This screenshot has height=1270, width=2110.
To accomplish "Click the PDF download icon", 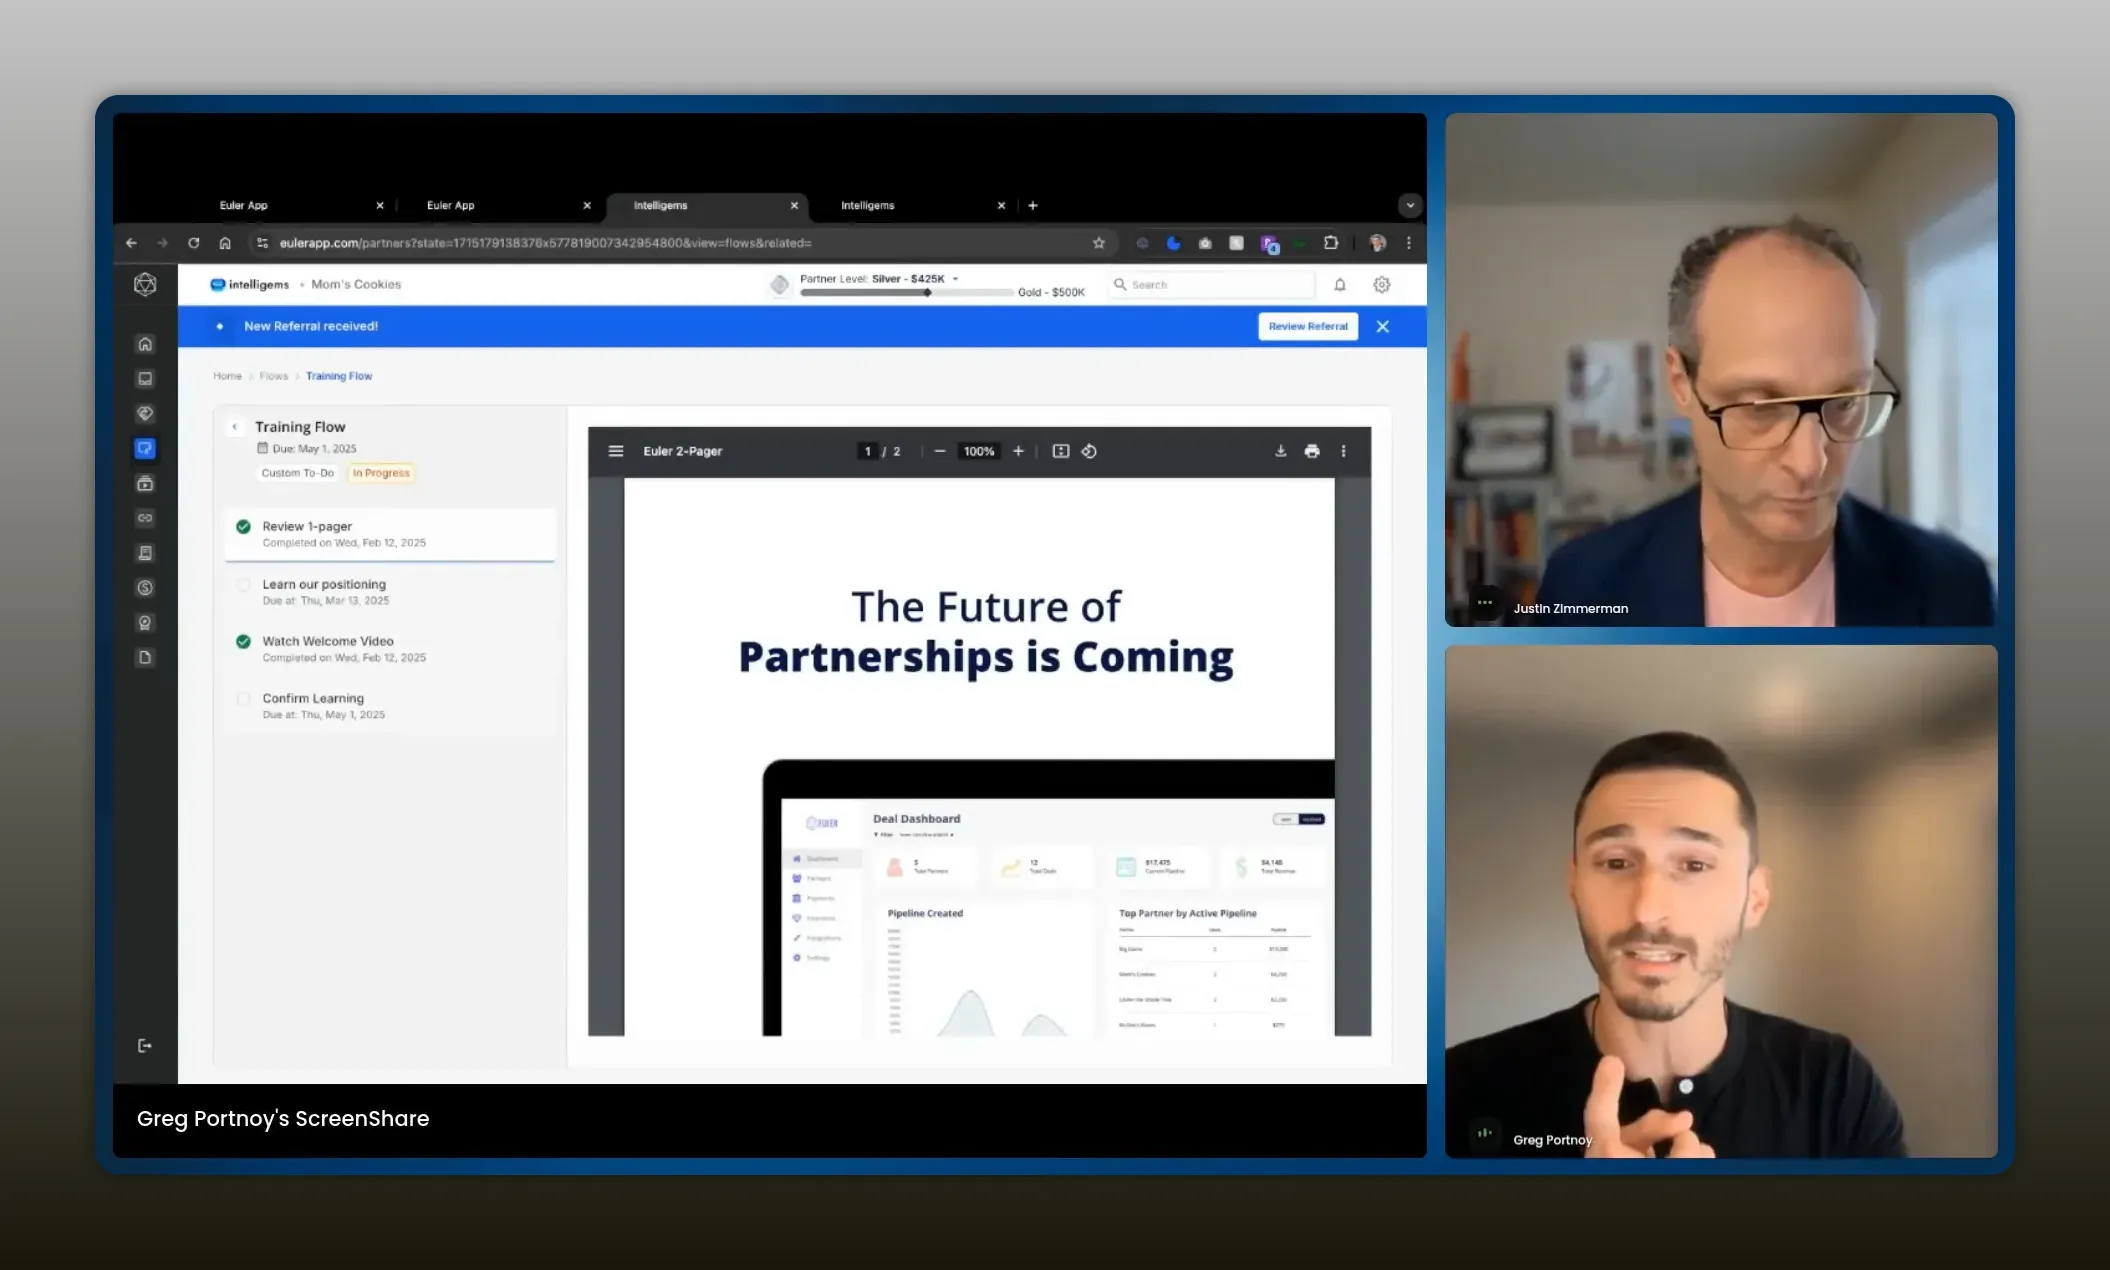I will coord(1280,451).
